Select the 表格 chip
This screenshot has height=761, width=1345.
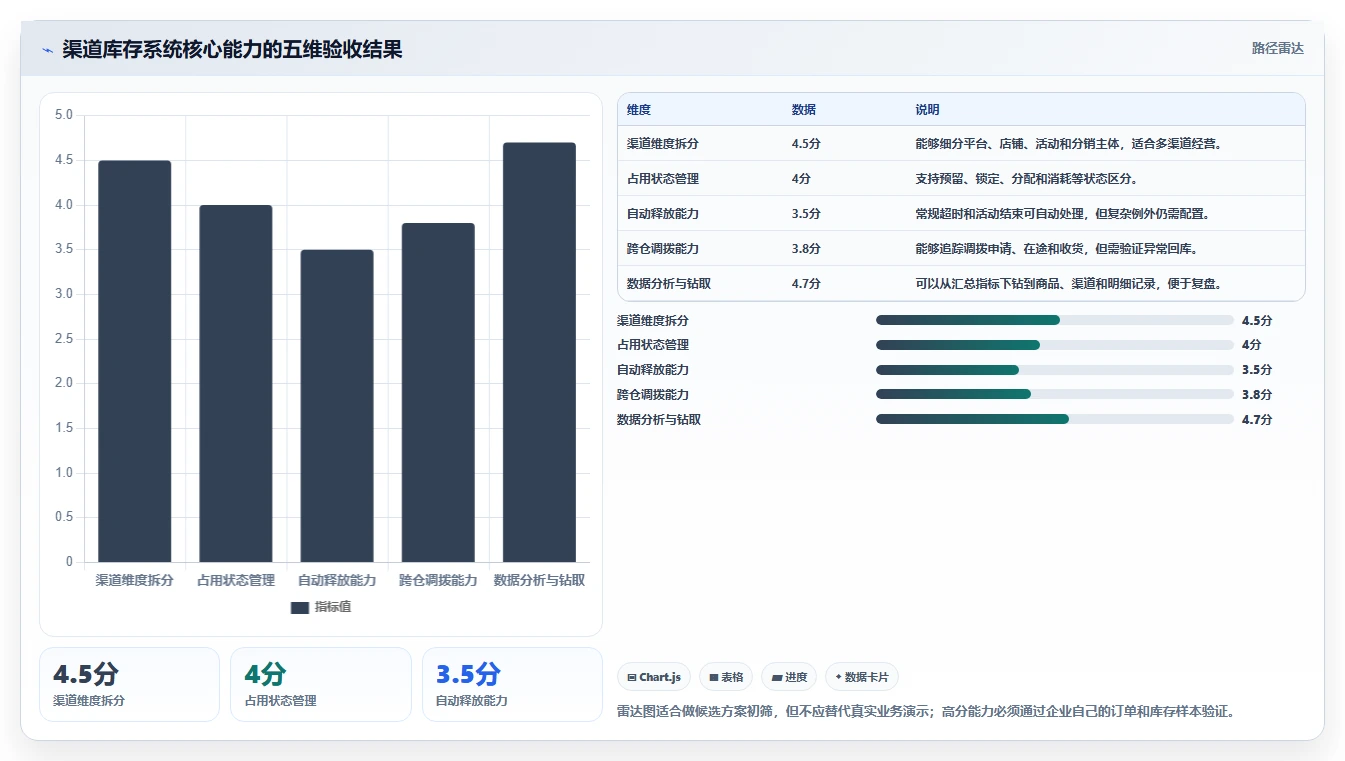tap(726, 677)
